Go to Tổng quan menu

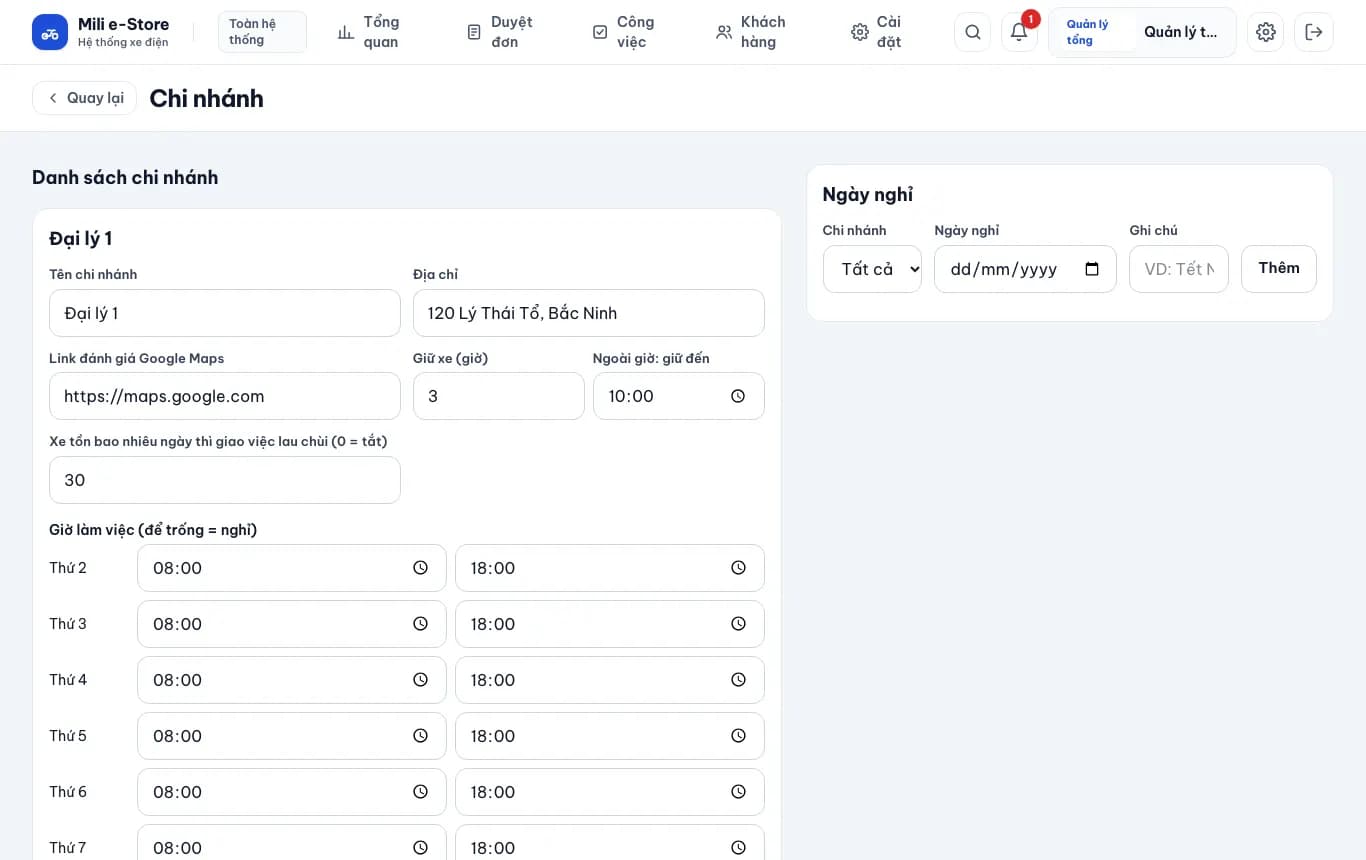(x=368, y=32)
